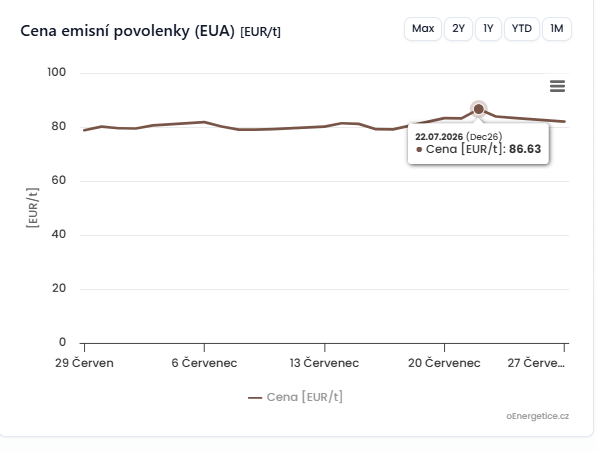Open the oEnergetice.cz credit link
Viewport: 597px width, 451px height.
pyautogui.click(x=537, y=416)
